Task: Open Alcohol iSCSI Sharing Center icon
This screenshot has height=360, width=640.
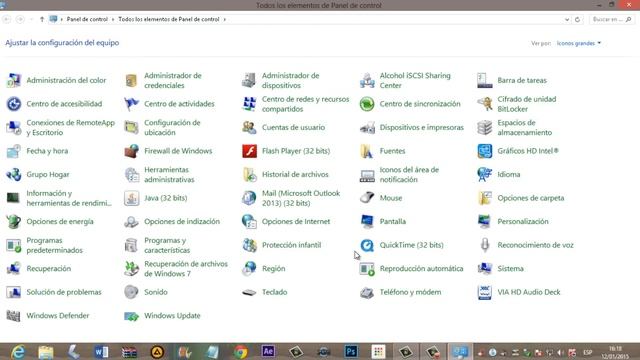Action: point(367,80)
